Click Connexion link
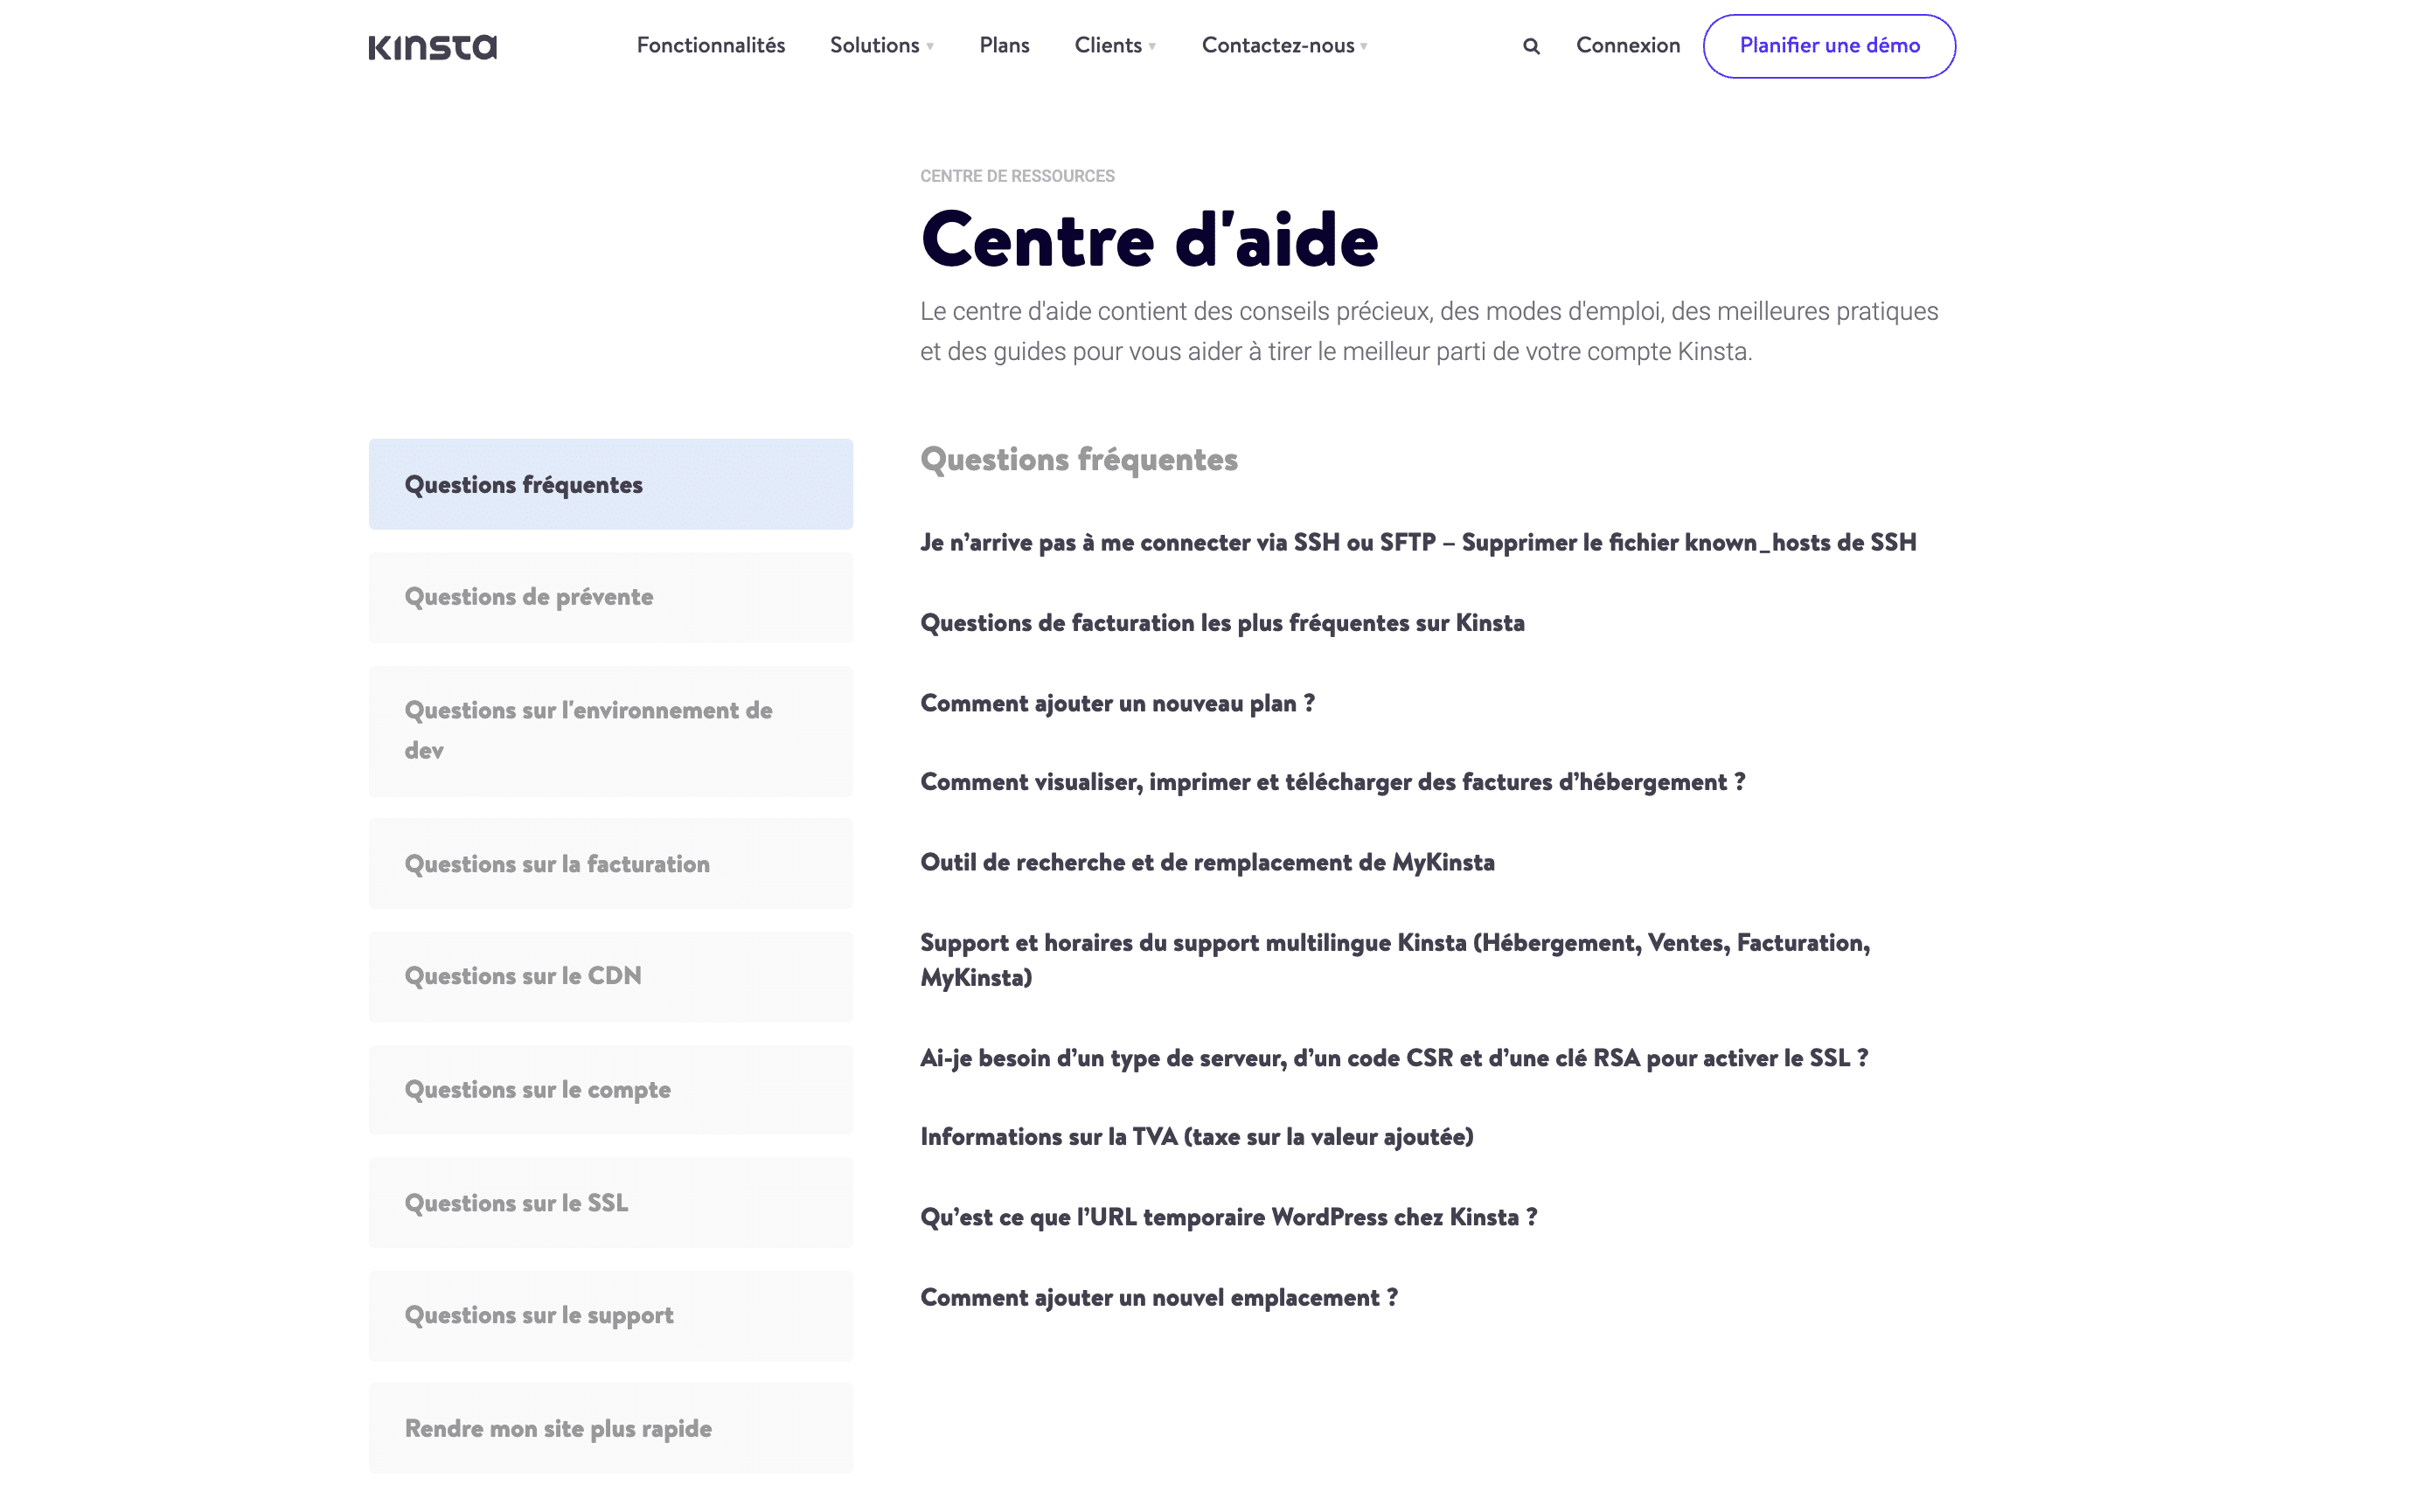This screenshot has height=1512, width=2420. click(1625, 45)
